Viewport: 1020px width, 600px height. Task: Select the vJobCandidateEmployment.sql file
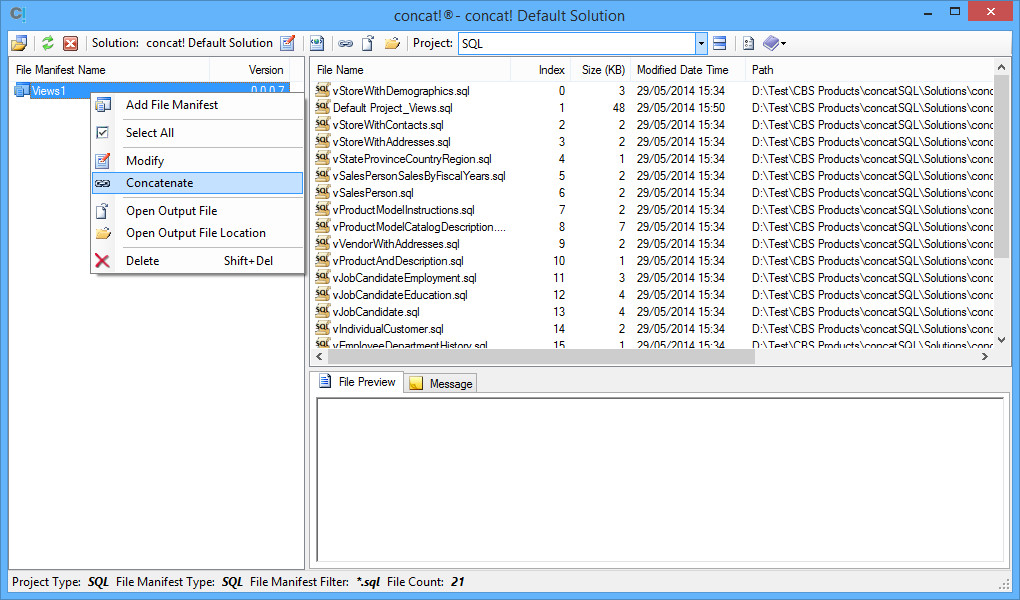405,278
